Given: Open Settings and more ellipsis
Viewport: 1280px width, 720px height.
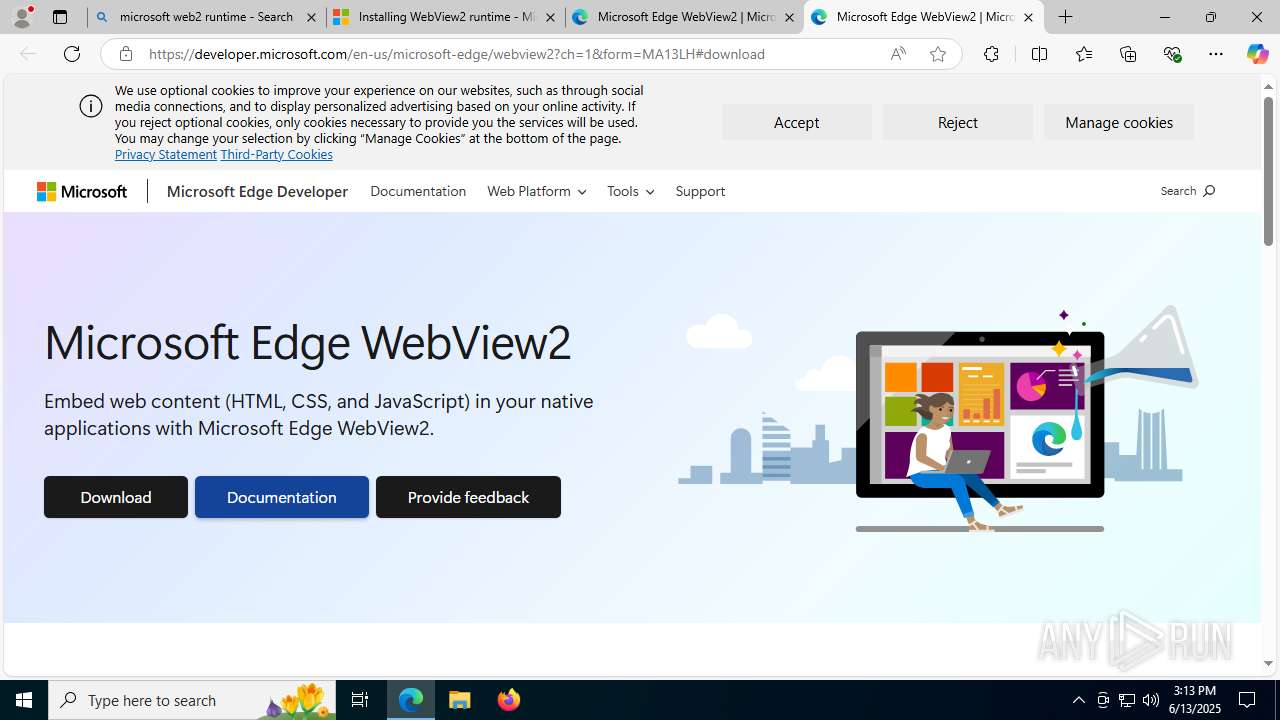Looking at the screenshot, I should 1216,54.
